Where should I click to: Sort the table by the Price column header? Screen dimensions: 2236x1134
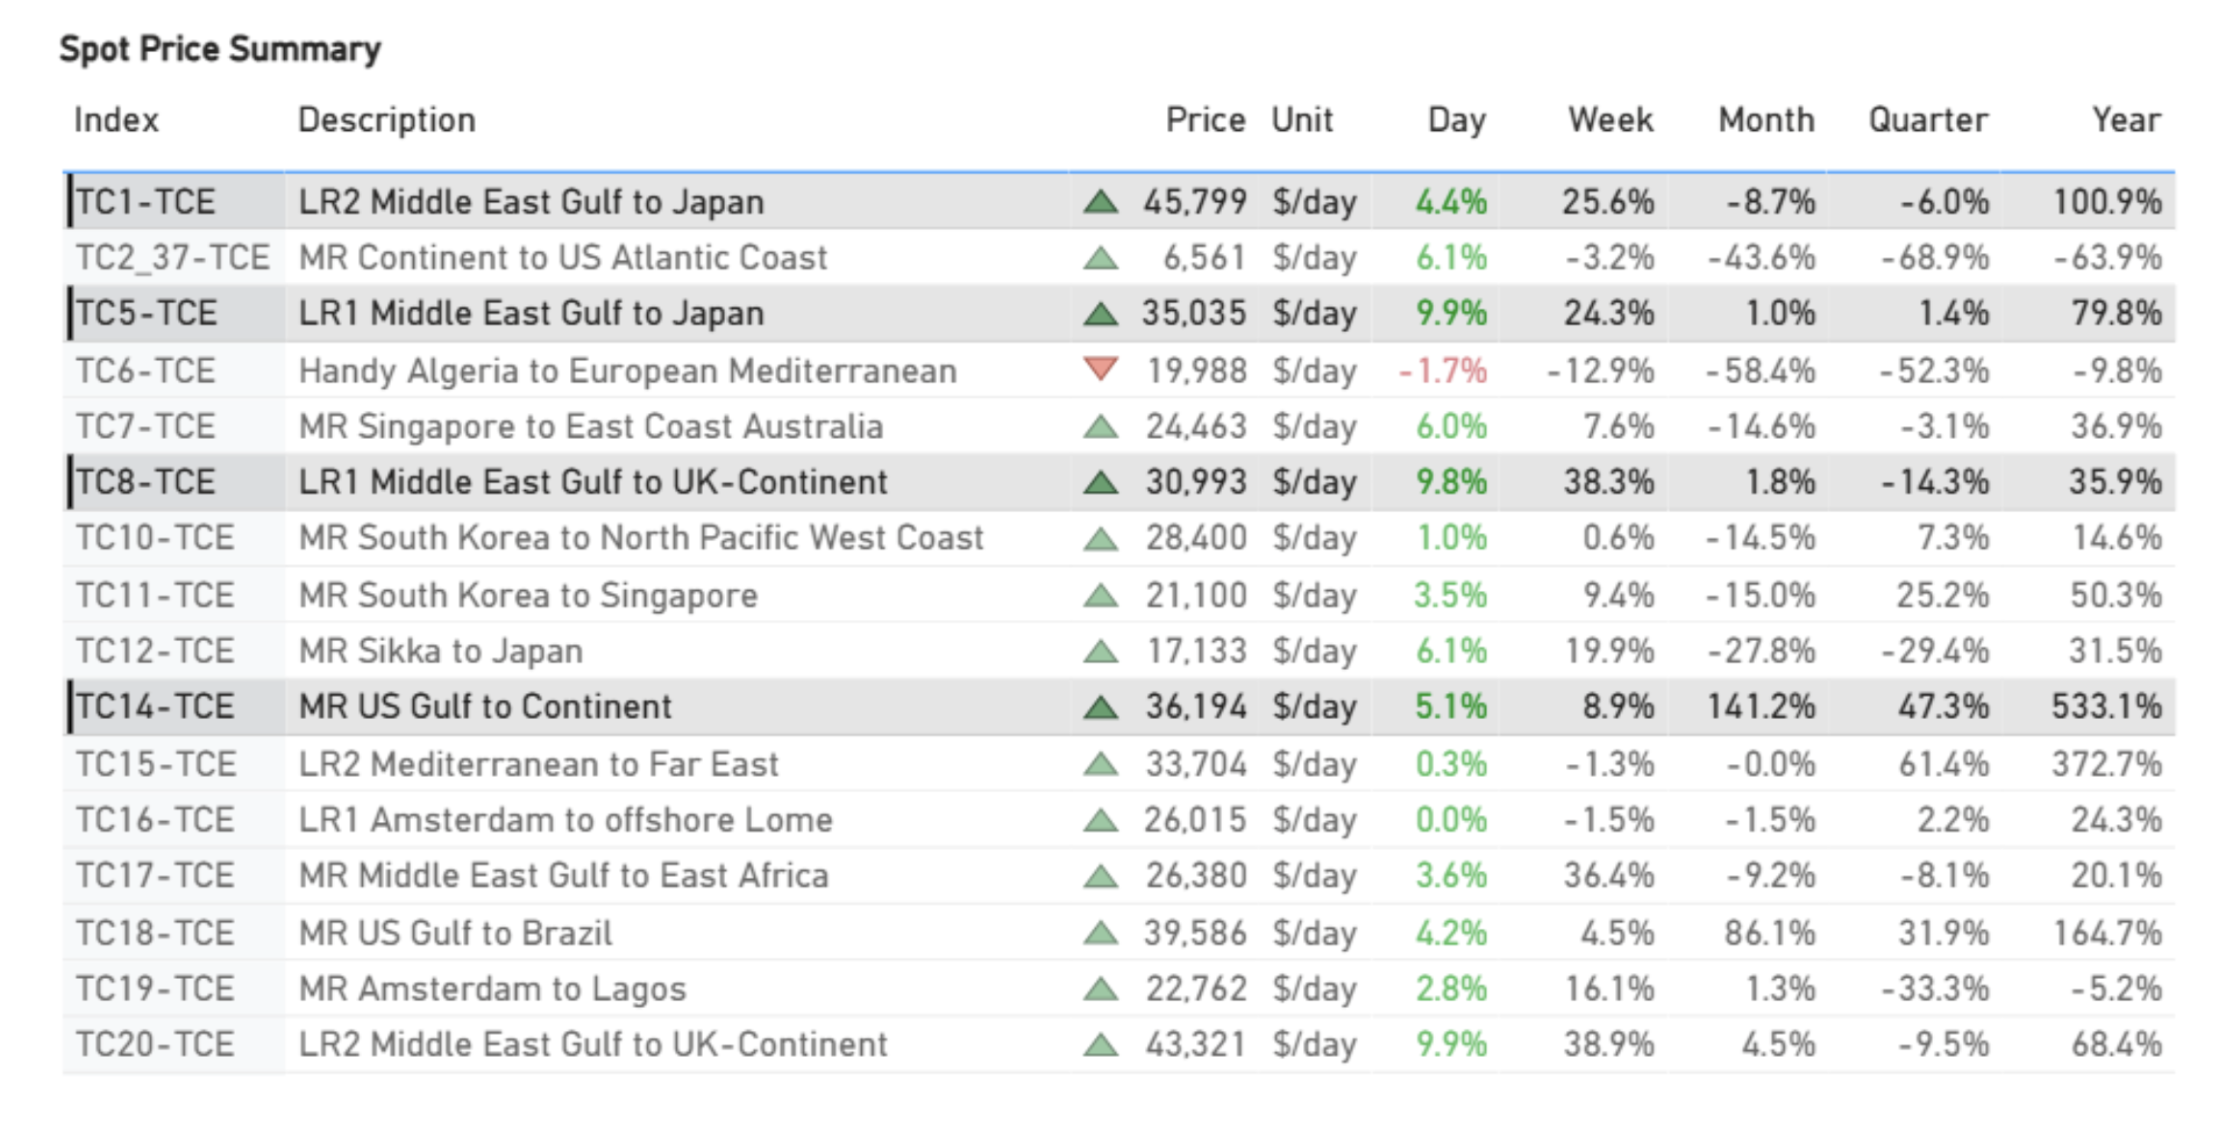point(1205,120)
